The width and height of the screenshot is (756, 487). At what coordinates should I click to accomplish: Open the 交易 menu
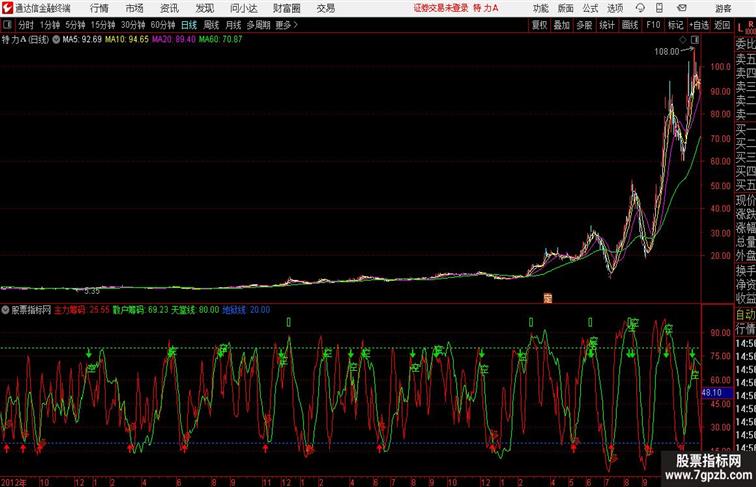point(325,8)
